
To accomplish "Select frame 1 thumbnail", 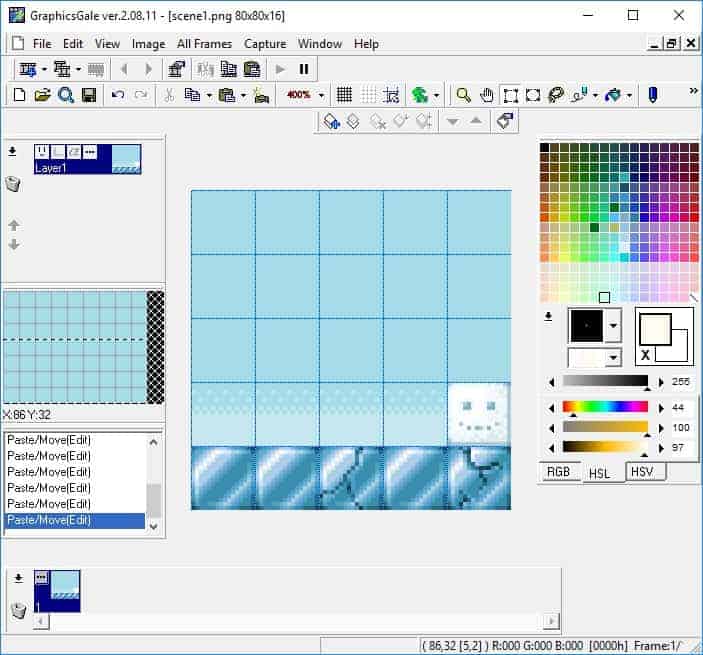I will [57, 591].
